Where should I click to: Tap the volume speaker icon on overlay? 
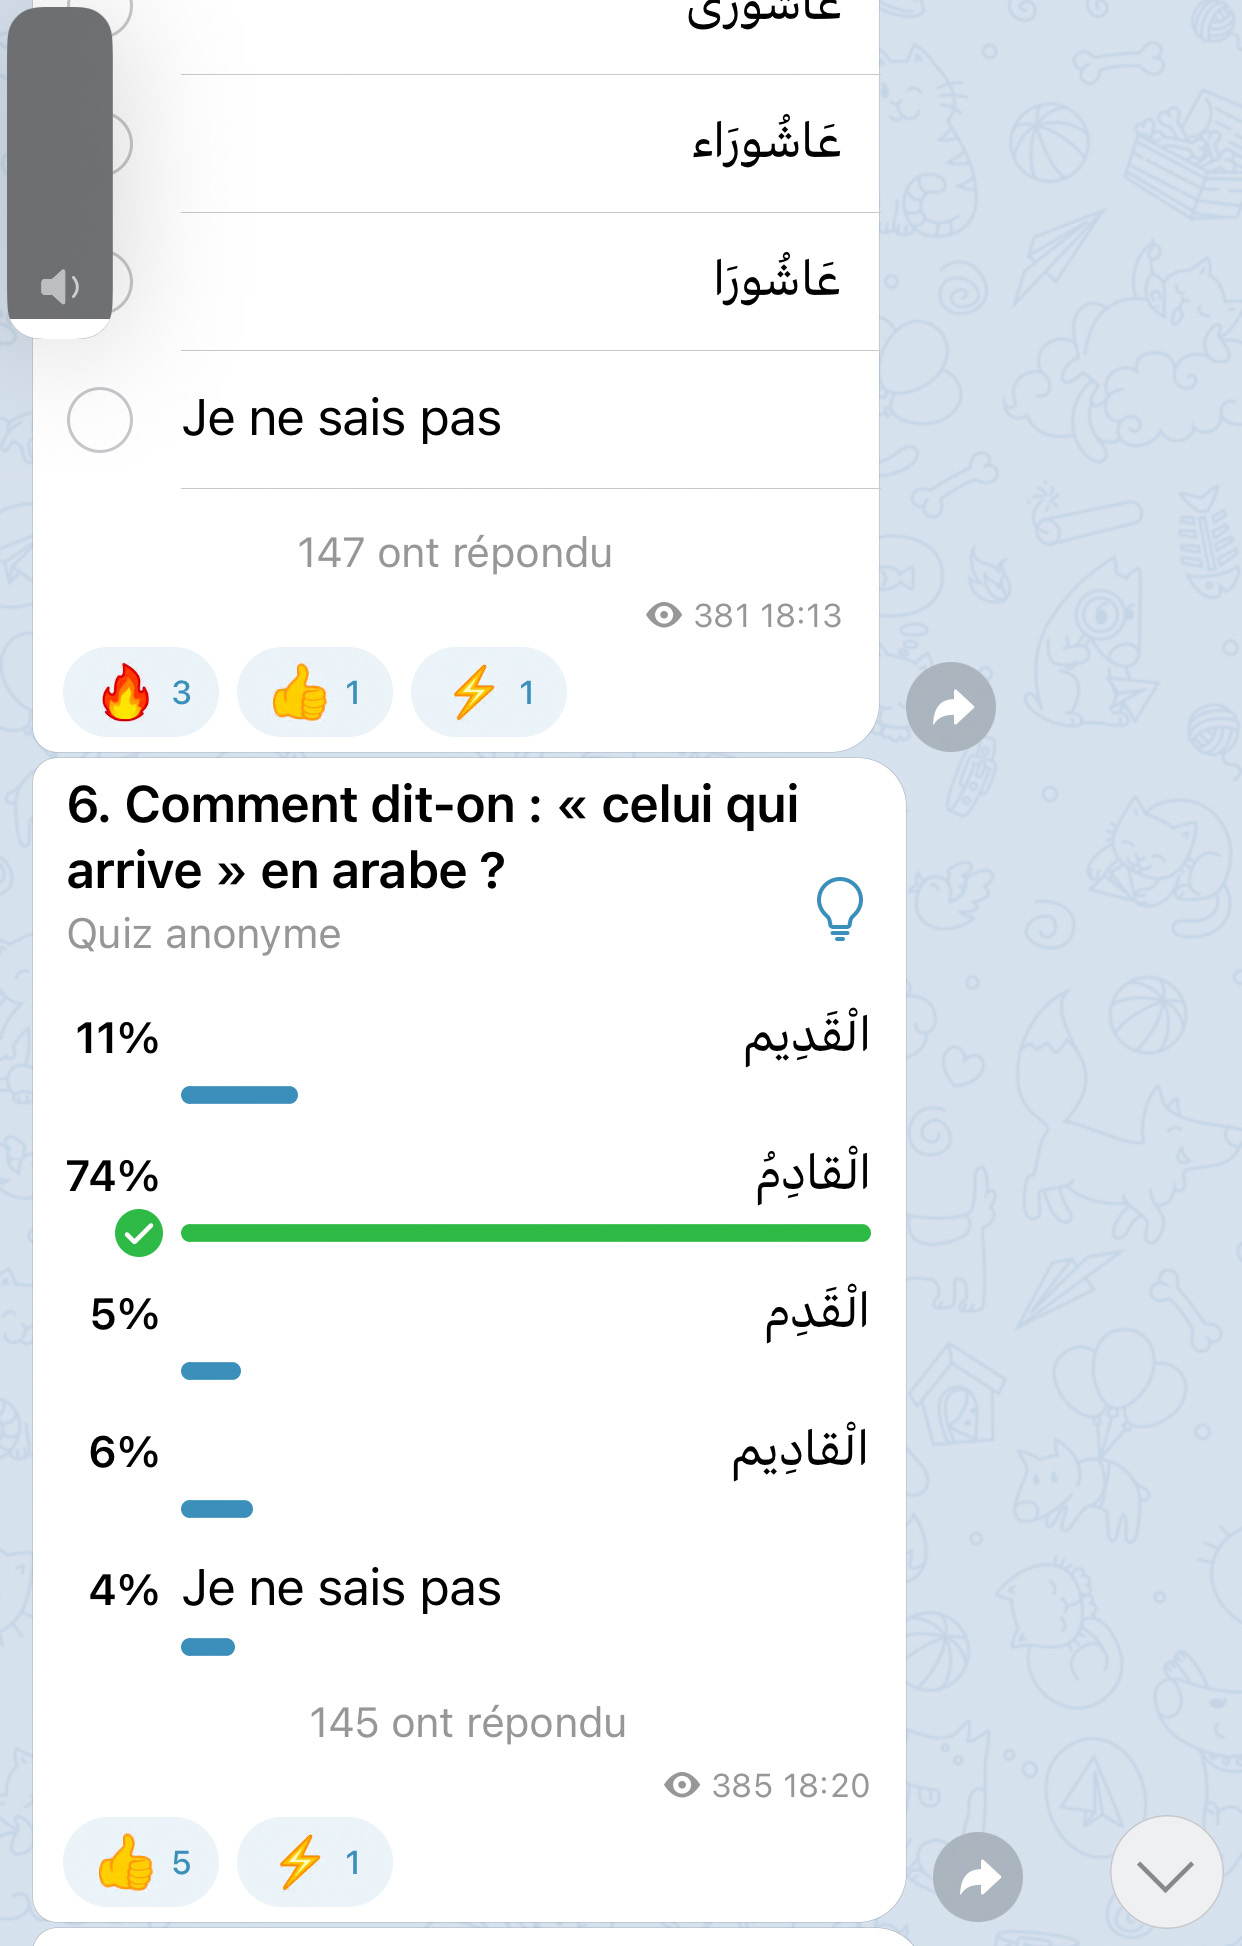[x=59, y=287]
